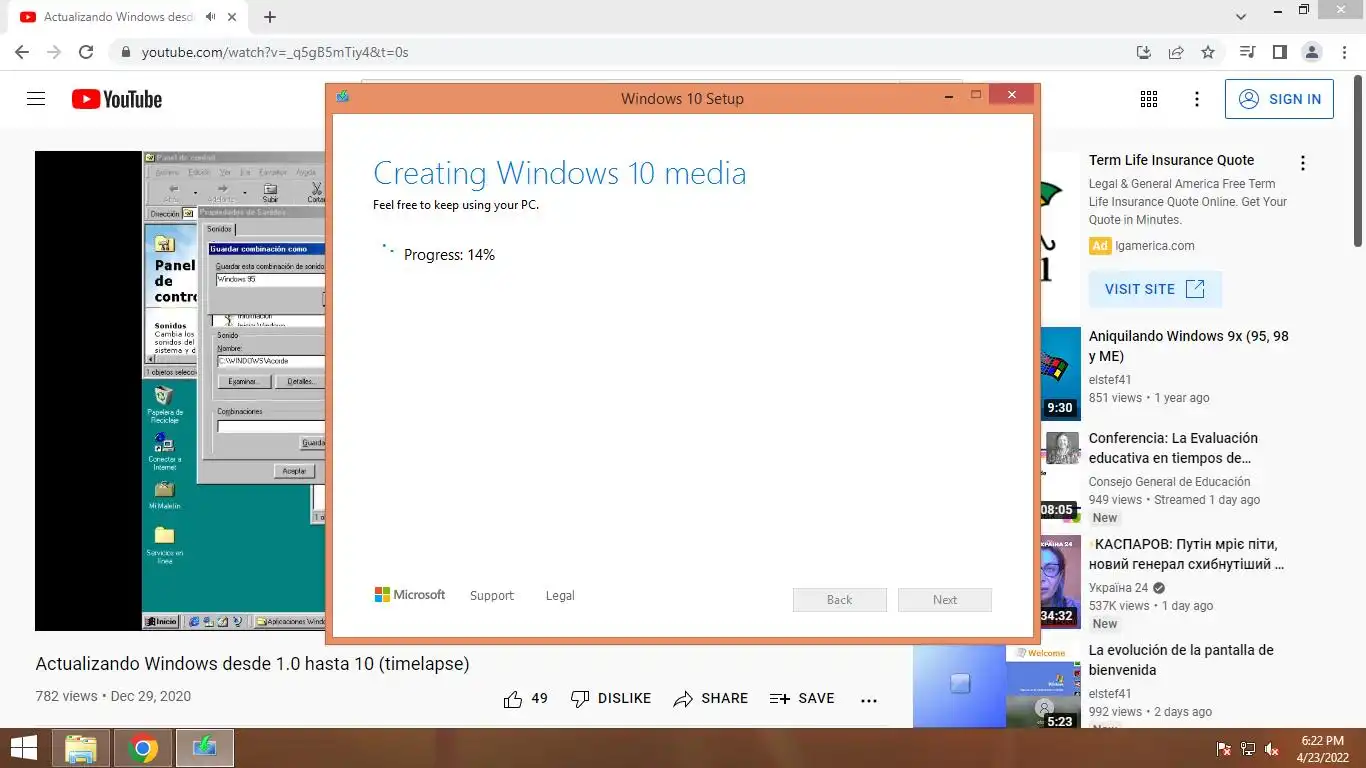Click the DISLIKE button

click(610, 699)
